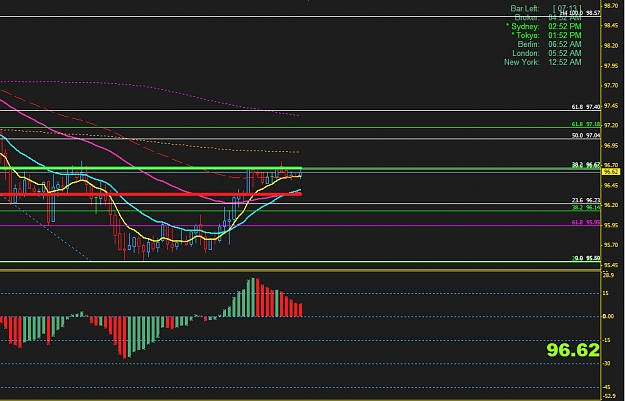
Task: Select the thick bright green horizontal line
Action: click(x=151, y=168)
